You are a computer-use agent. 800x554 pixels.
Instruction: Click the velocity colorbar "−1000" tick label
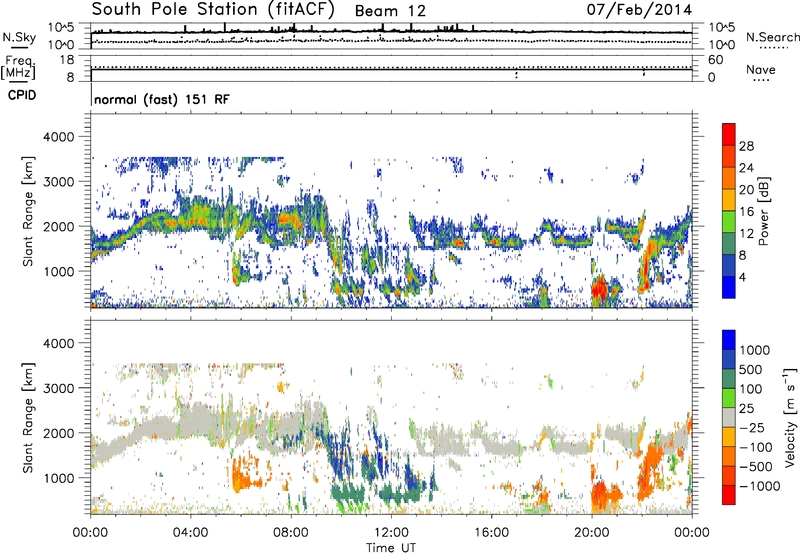tap(760, 486)
